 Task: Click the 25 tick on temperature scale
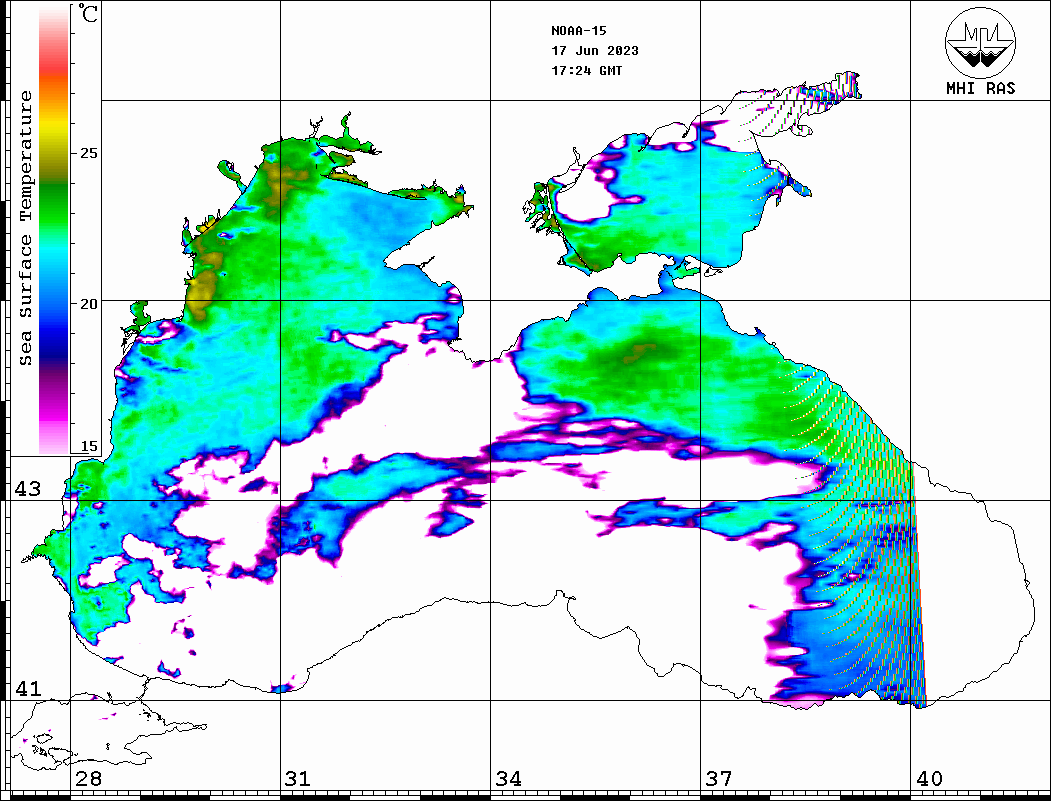tap(88, 153)
